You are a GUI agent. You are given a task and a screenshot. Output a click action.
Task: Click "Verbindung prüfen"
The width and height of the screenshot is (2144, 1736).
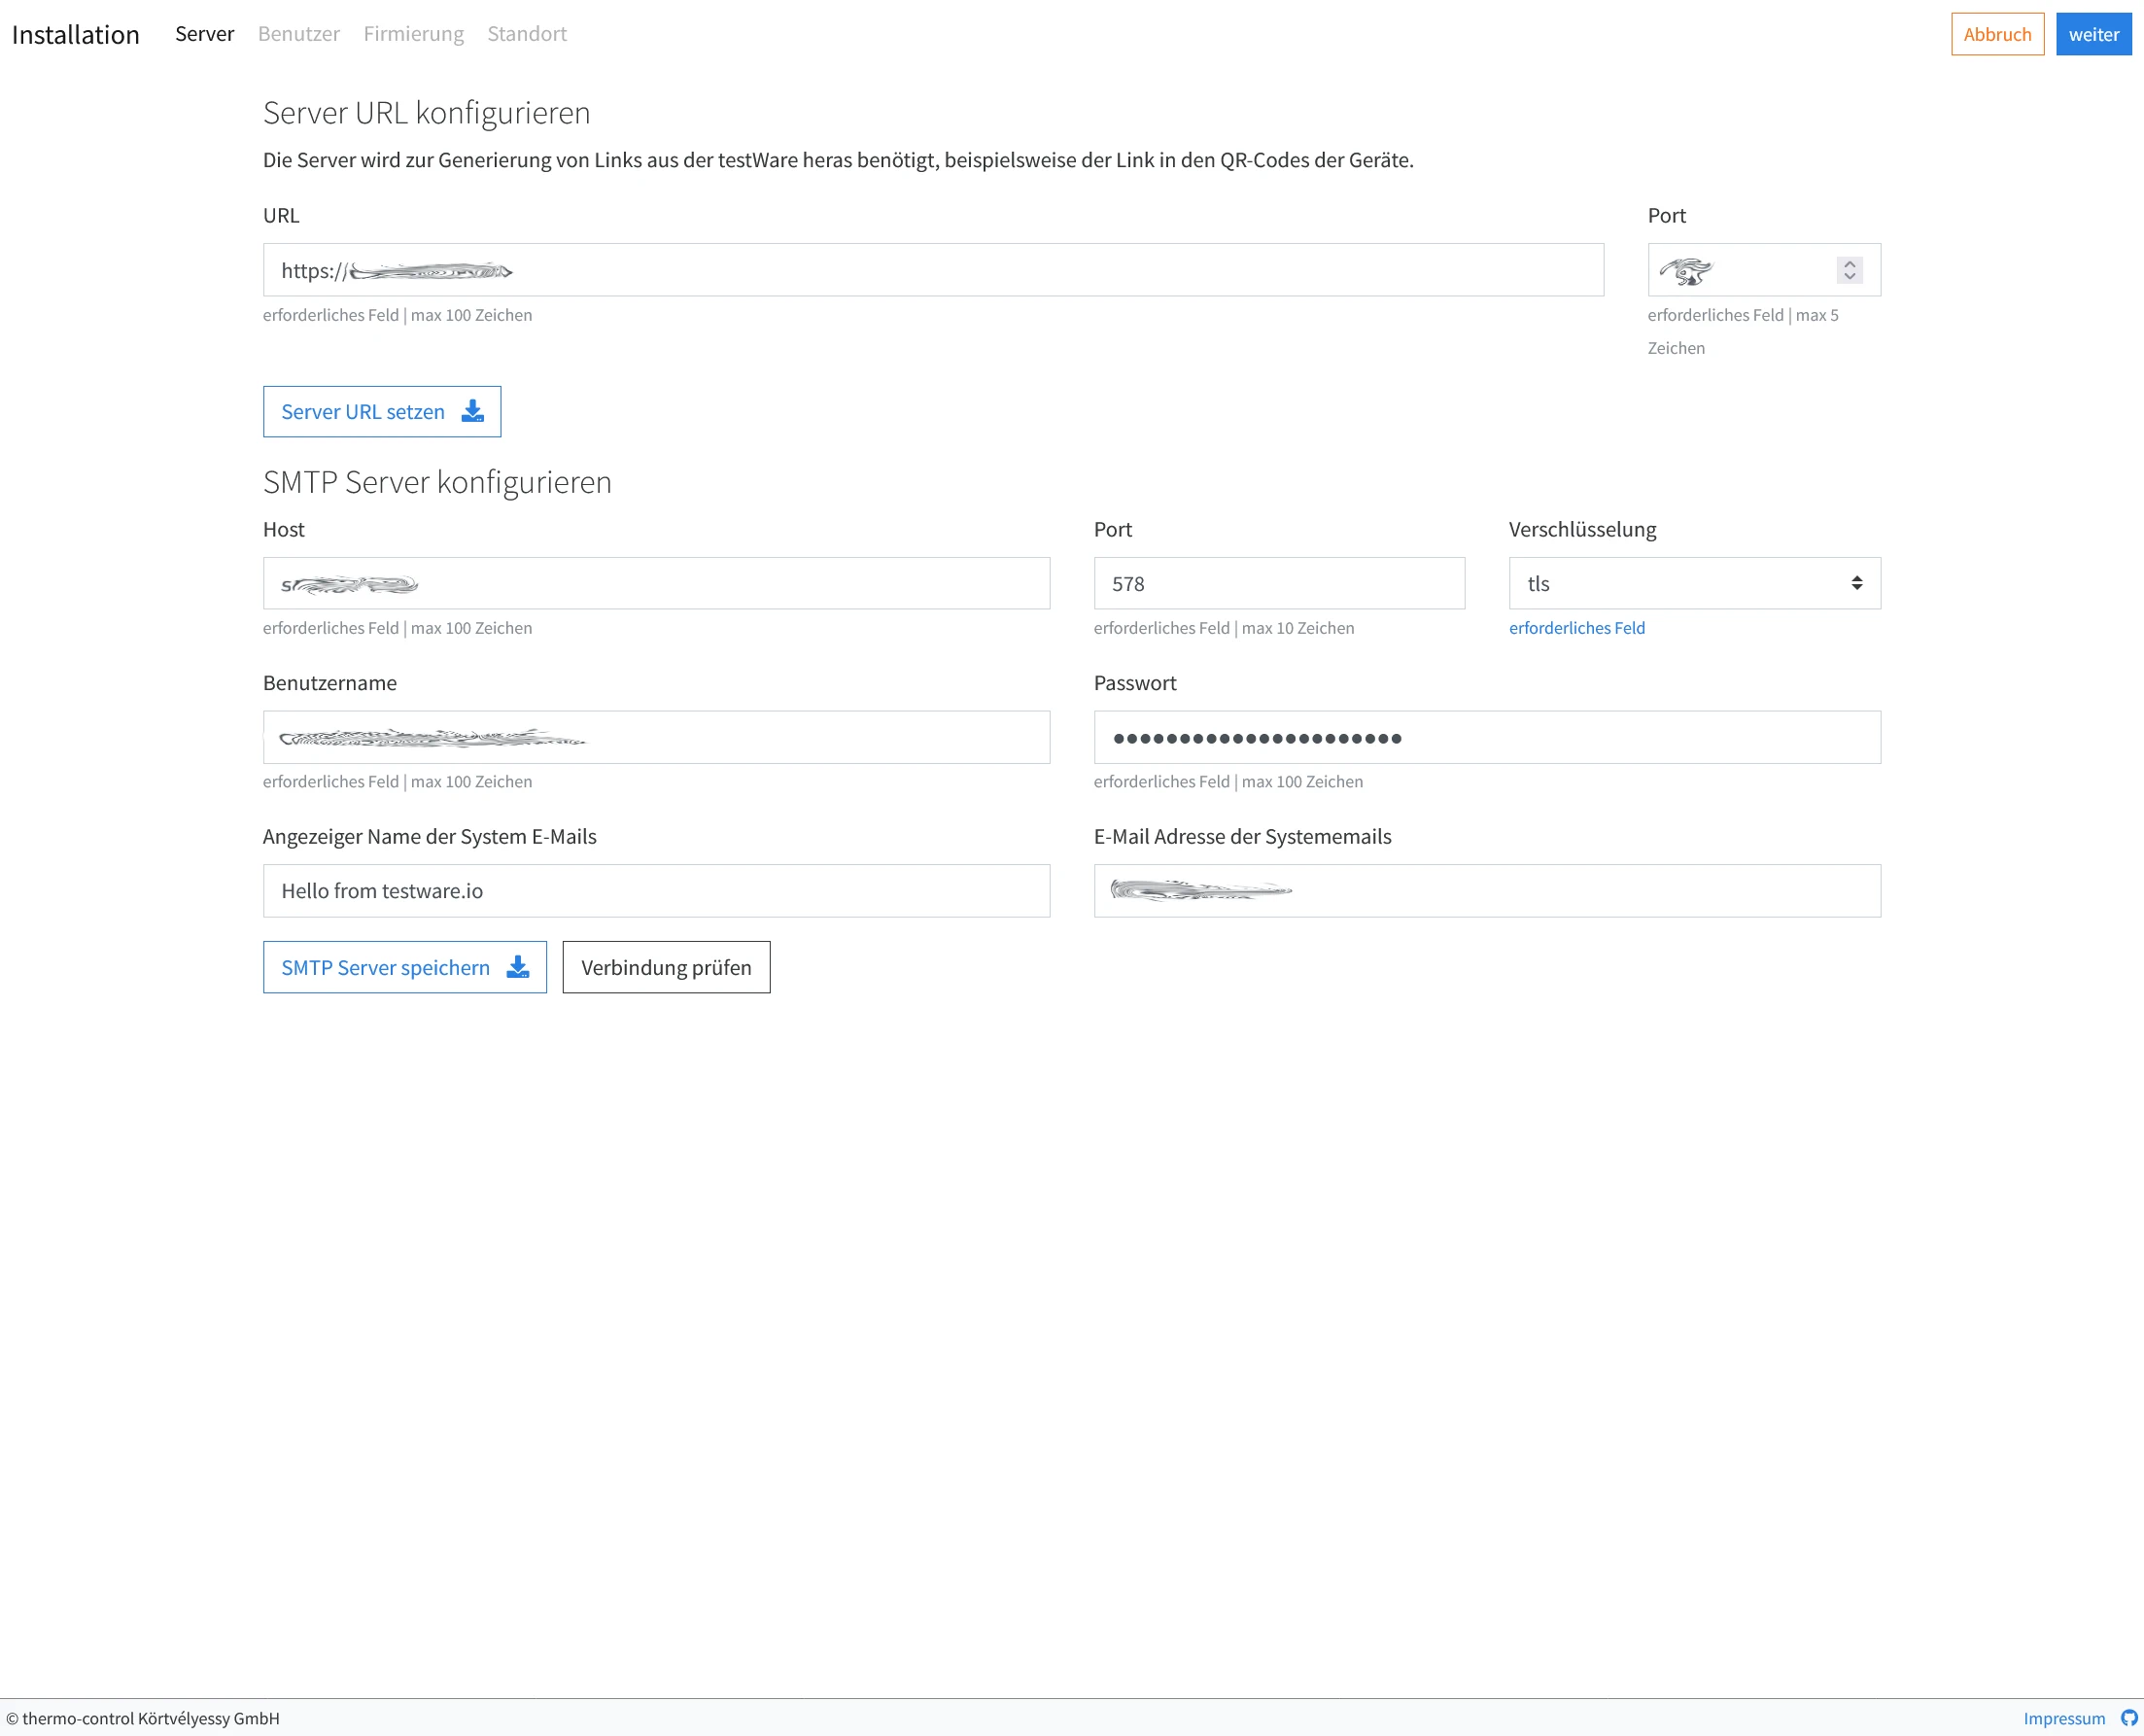pyautogui.click(x=666, y=967)
